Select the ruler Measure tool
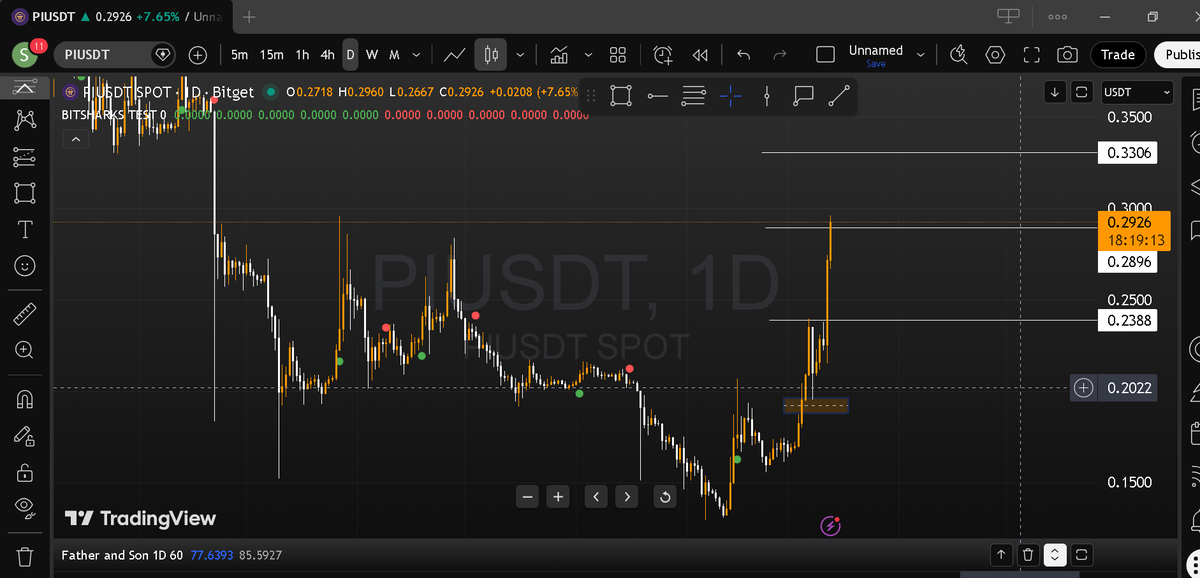Screen dimensions: 1200x578 25,314
